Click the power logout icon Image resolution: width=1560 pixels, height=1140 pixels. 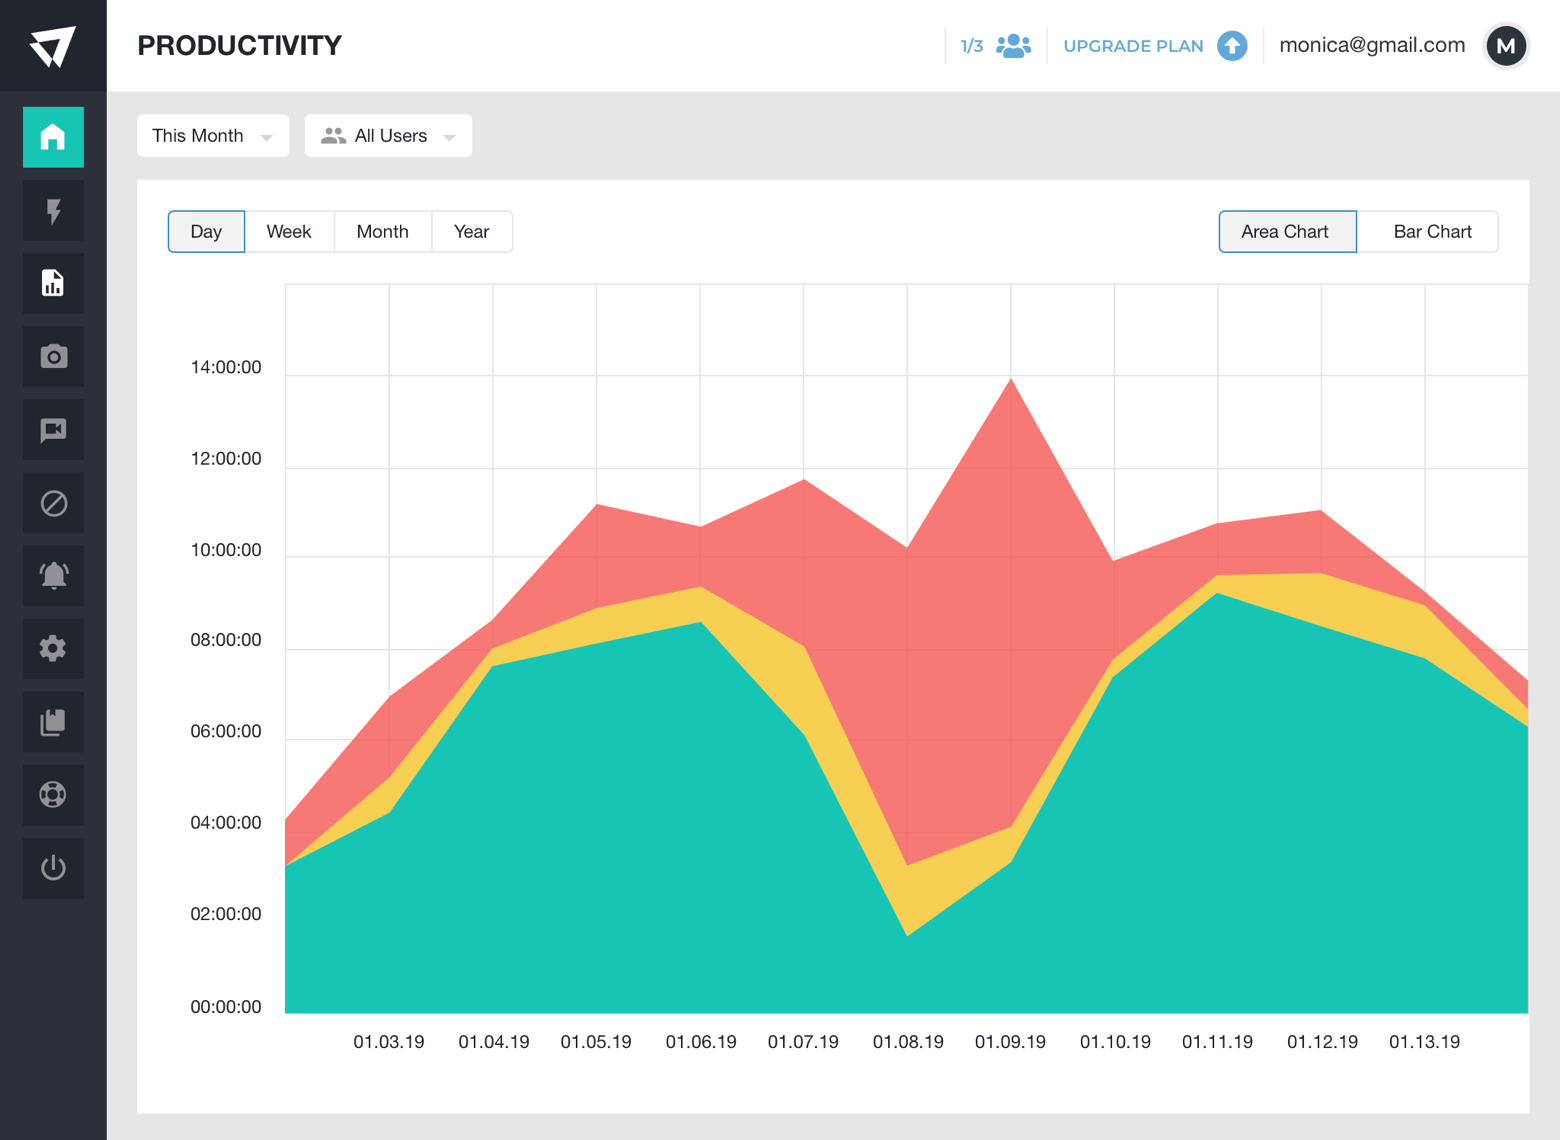tap(53, 868)
